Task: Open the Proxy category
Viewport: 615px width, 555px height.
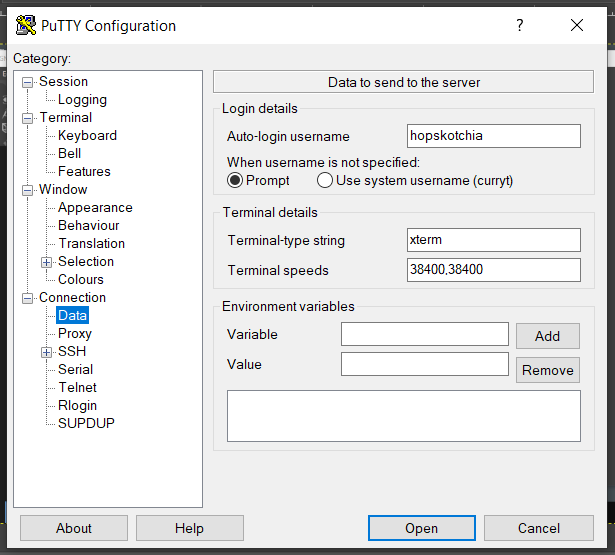Action: 75,334
